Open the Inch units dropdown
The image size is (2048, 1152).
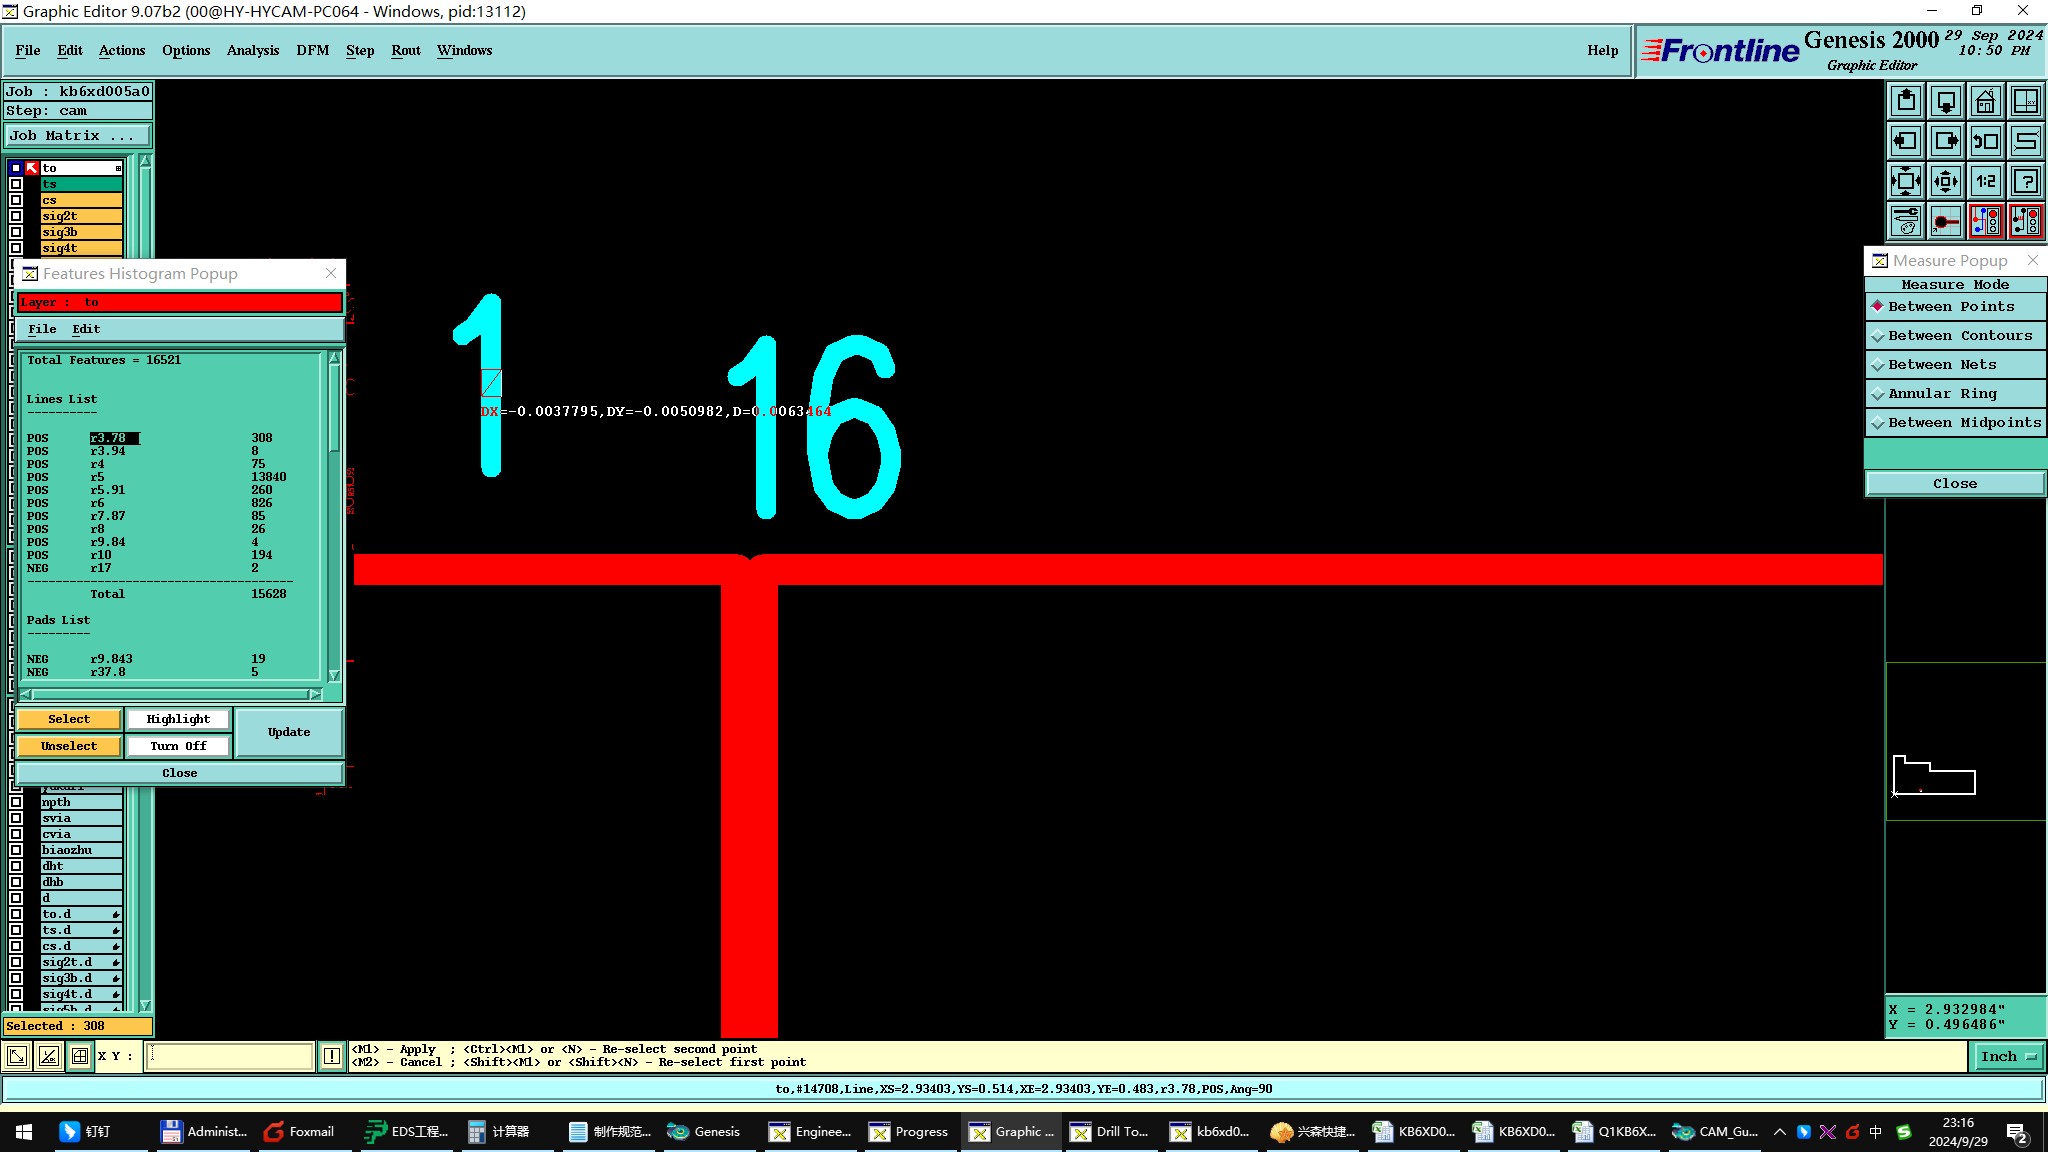coord(2008,1056)
